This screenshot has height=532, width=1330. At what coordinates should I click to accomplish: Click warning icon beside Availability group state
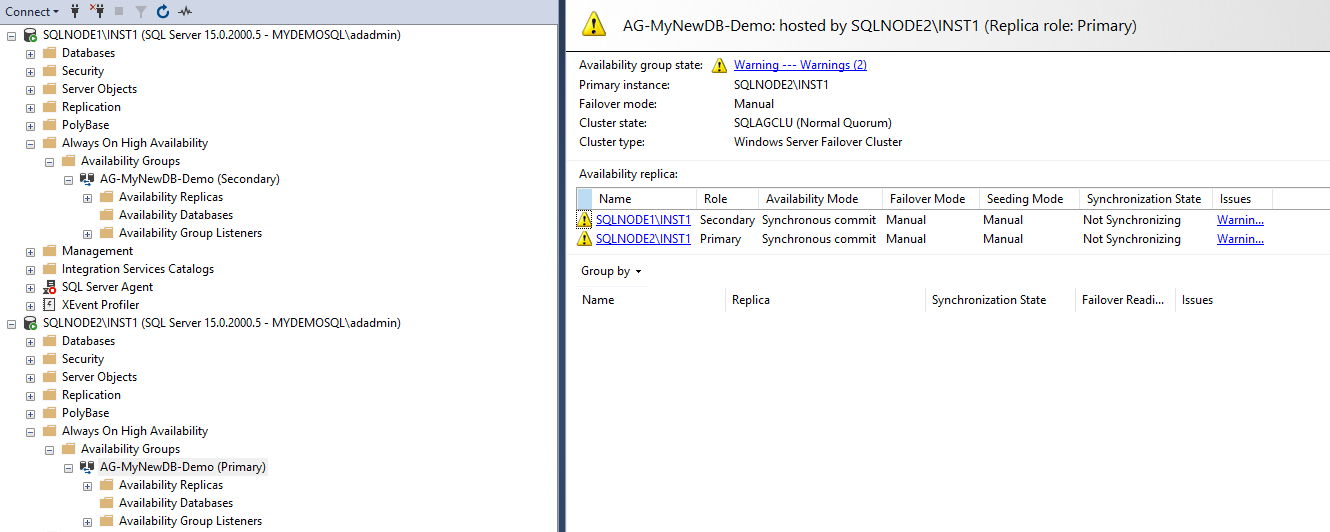(720, 66)
